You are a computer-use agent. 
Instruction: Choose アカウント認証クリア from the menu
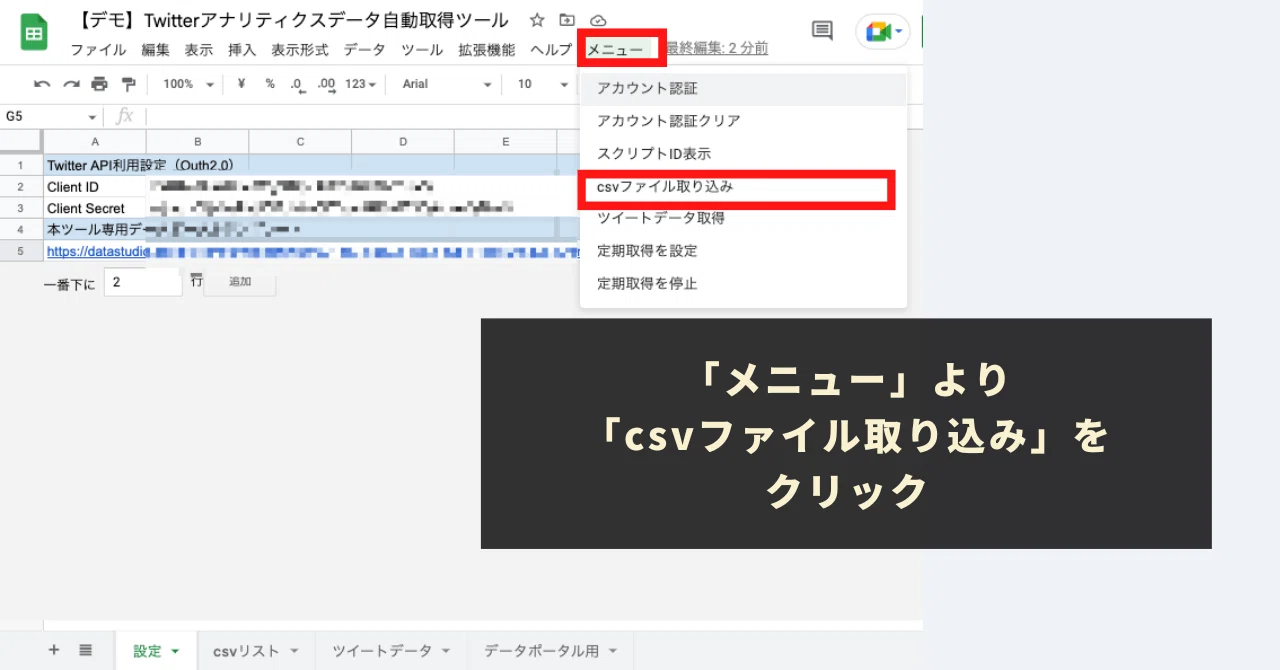[x=743, y=121]
